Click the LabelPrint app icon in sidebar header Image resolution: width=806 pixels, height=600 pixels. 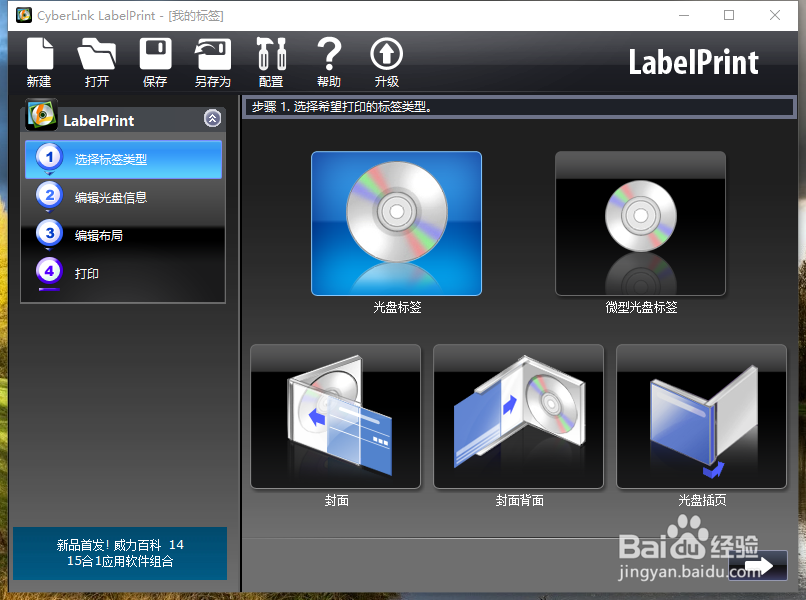coord(42,114)
